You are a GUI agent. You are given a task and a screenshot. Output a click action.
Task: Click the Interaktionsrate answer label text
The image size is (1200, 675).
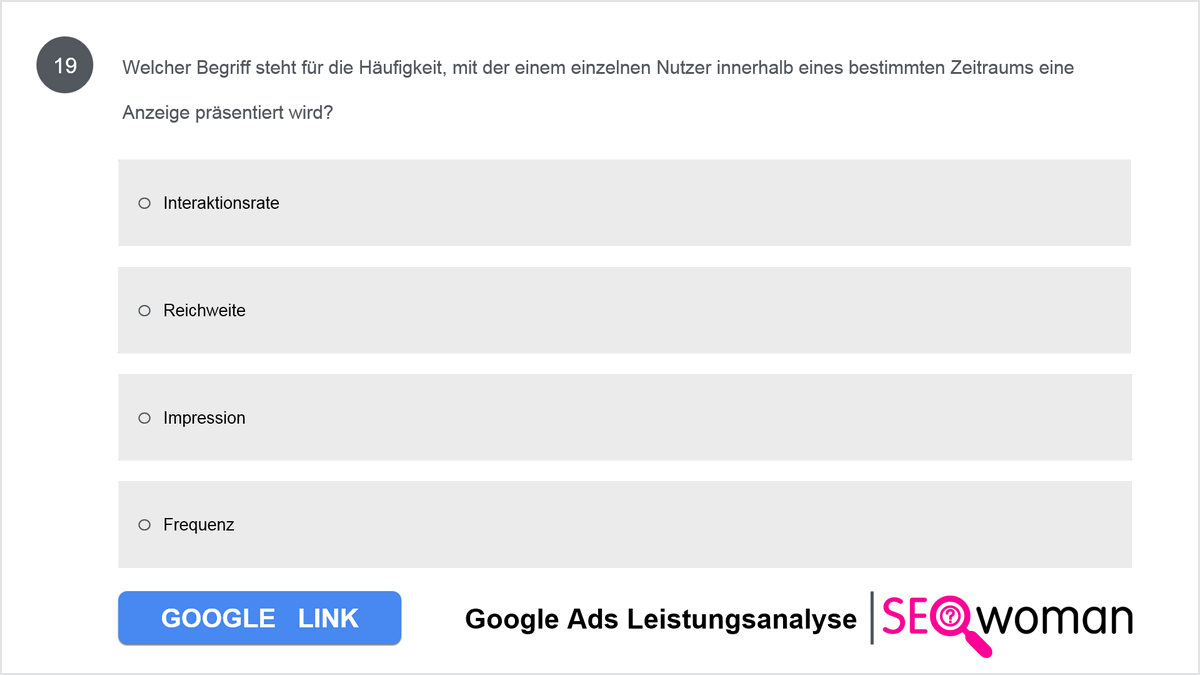[221, 203]
